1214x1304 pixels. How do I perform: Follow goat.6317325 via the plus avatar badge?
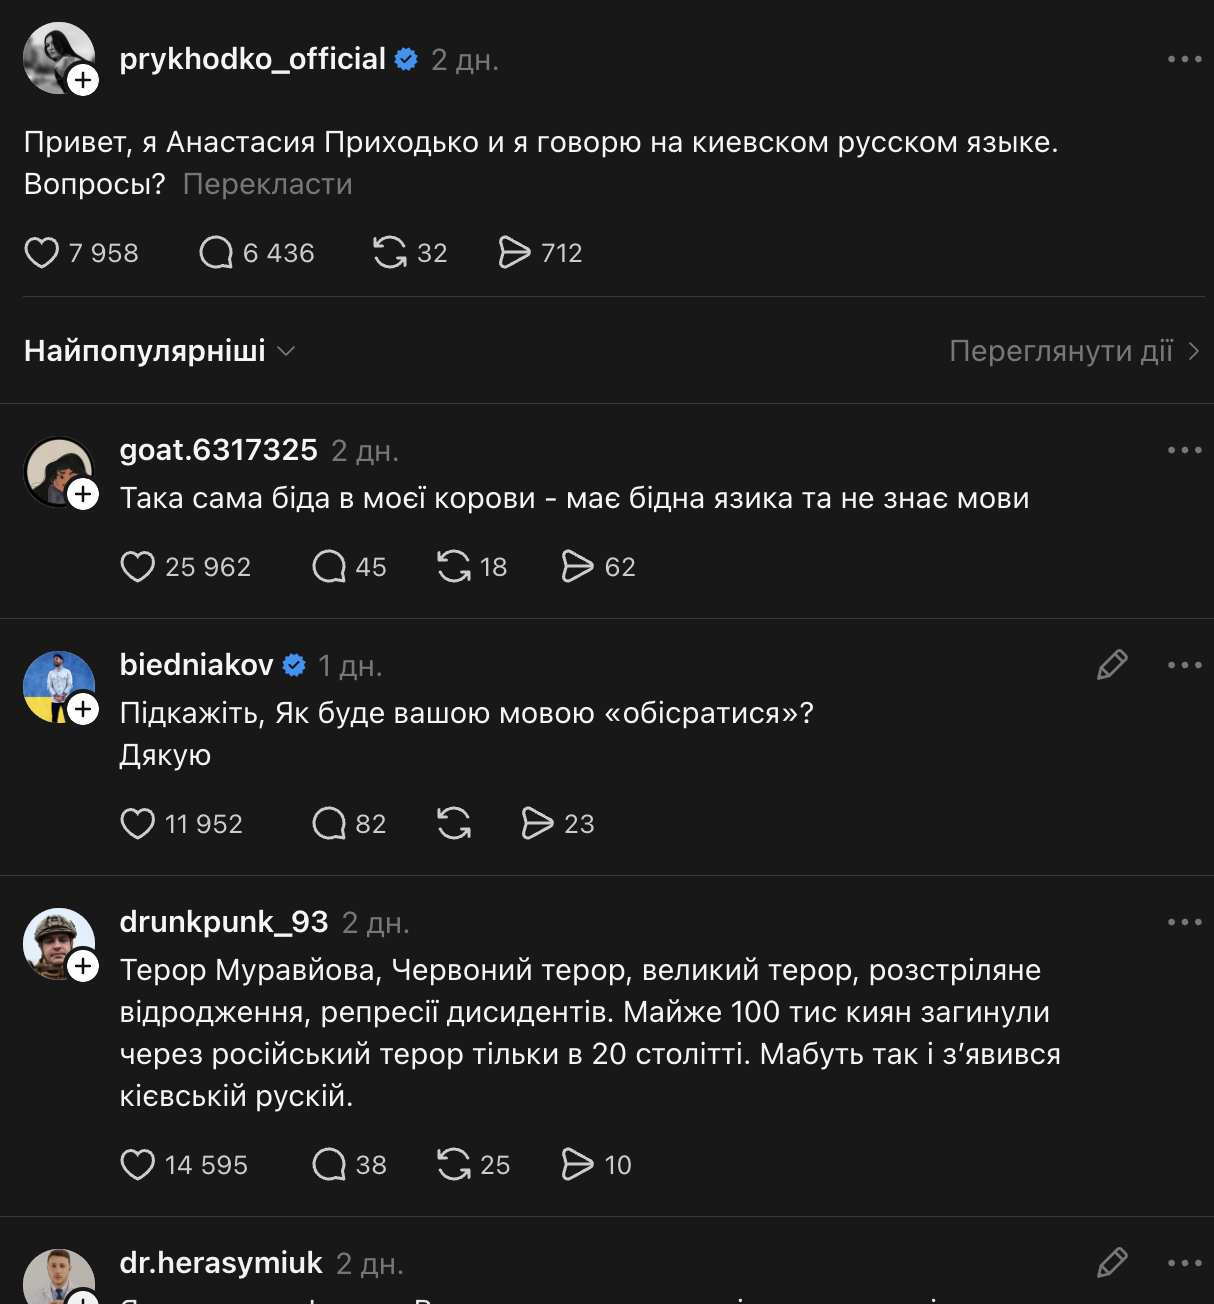pos(83,494)
